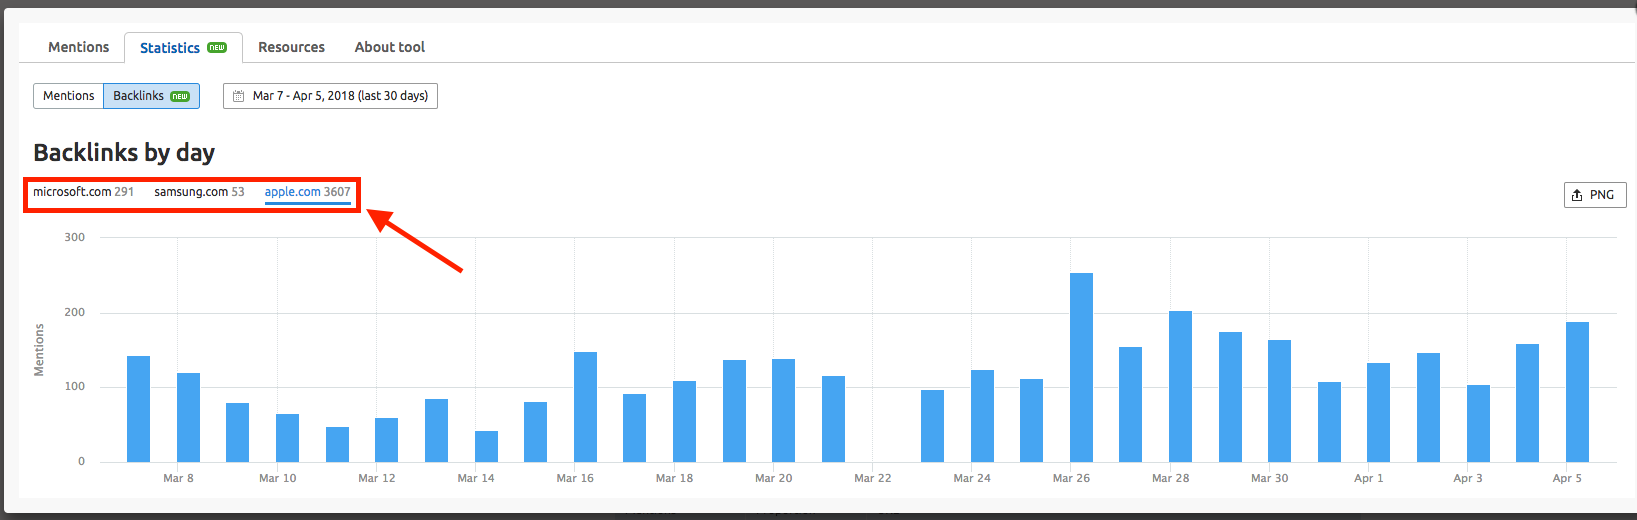Click the Mar 8 axis label
The height and width of the screenshot is (520, 1637).
coord(178,478)
